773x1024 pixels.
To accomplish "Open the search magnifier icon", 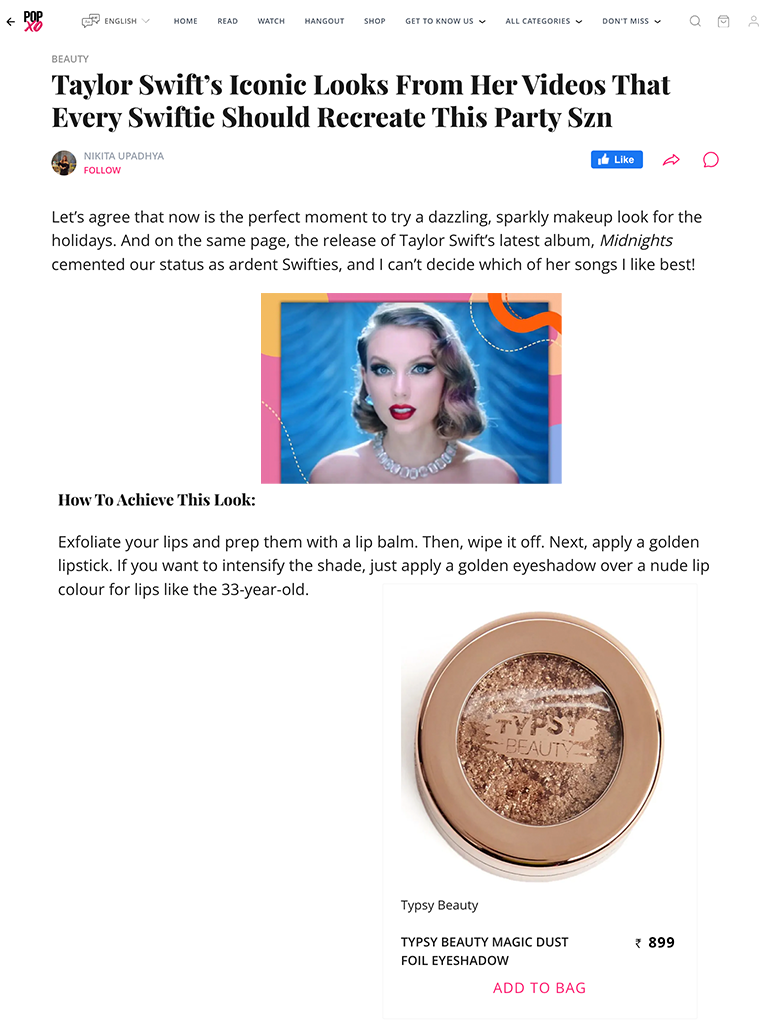I will [x=695, y=21].
